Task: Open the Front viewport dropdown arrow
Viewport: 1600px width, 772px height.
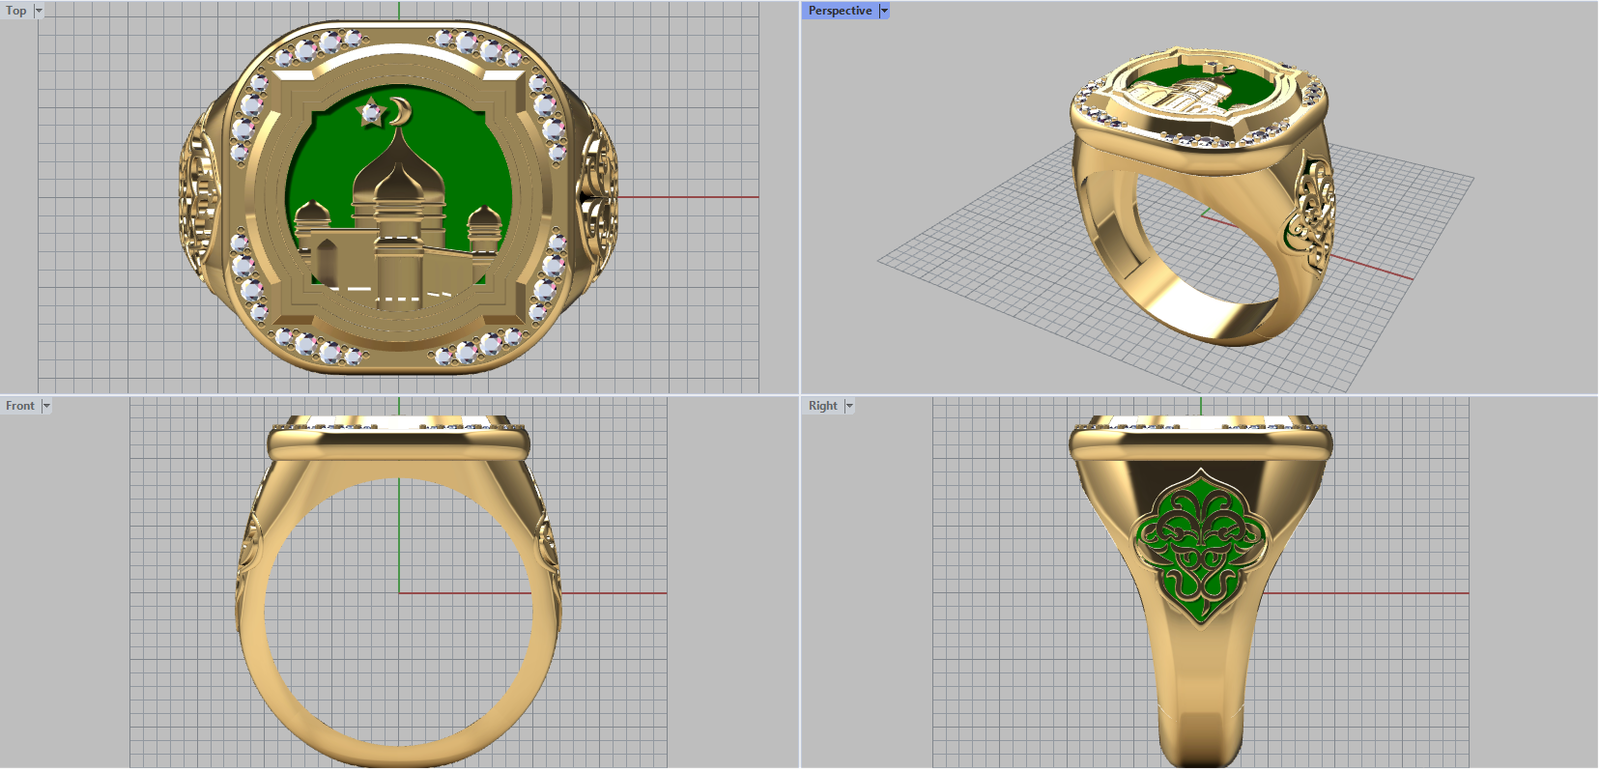Action: (x=46, y=406)
